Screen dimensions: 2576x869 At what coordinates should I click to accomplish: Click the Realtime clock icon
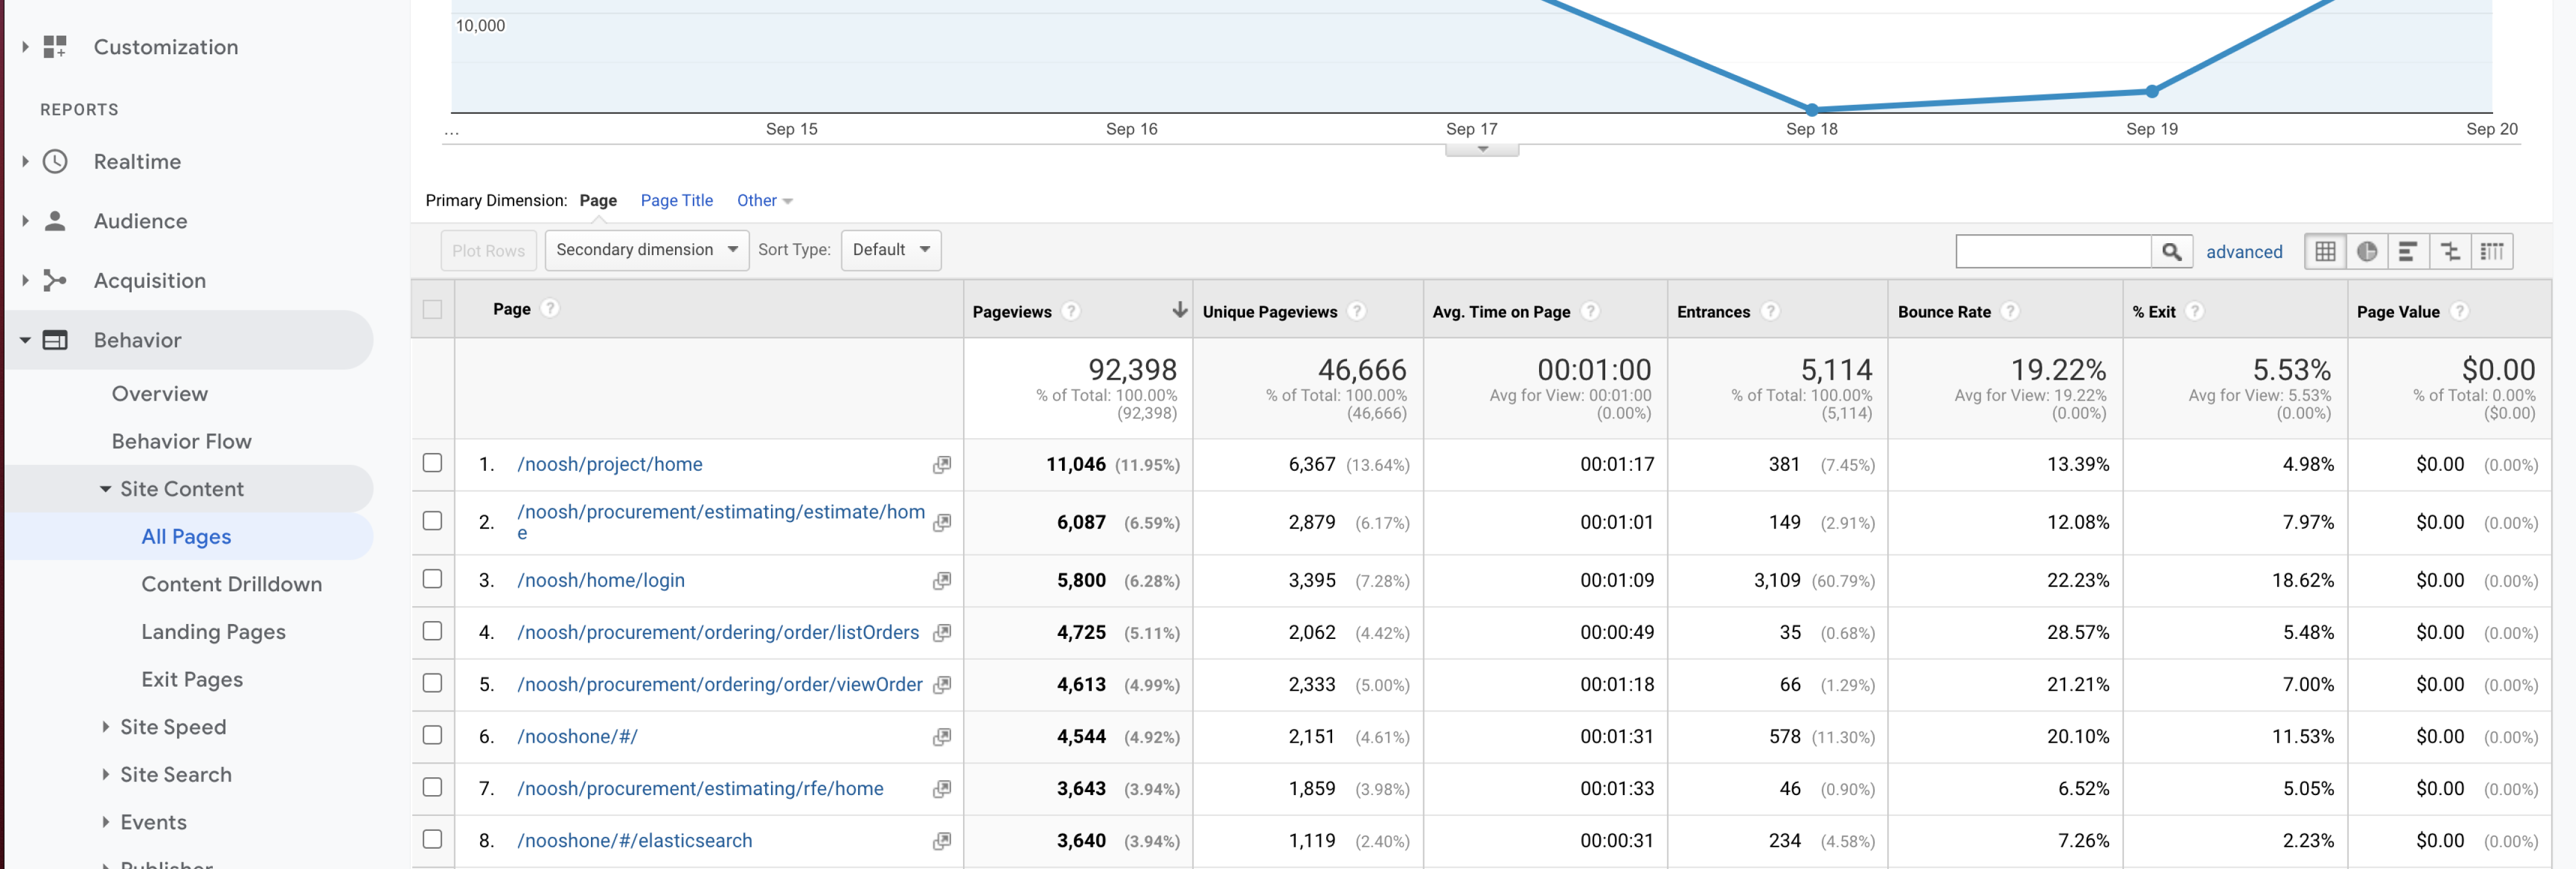[x=55, y=161]
